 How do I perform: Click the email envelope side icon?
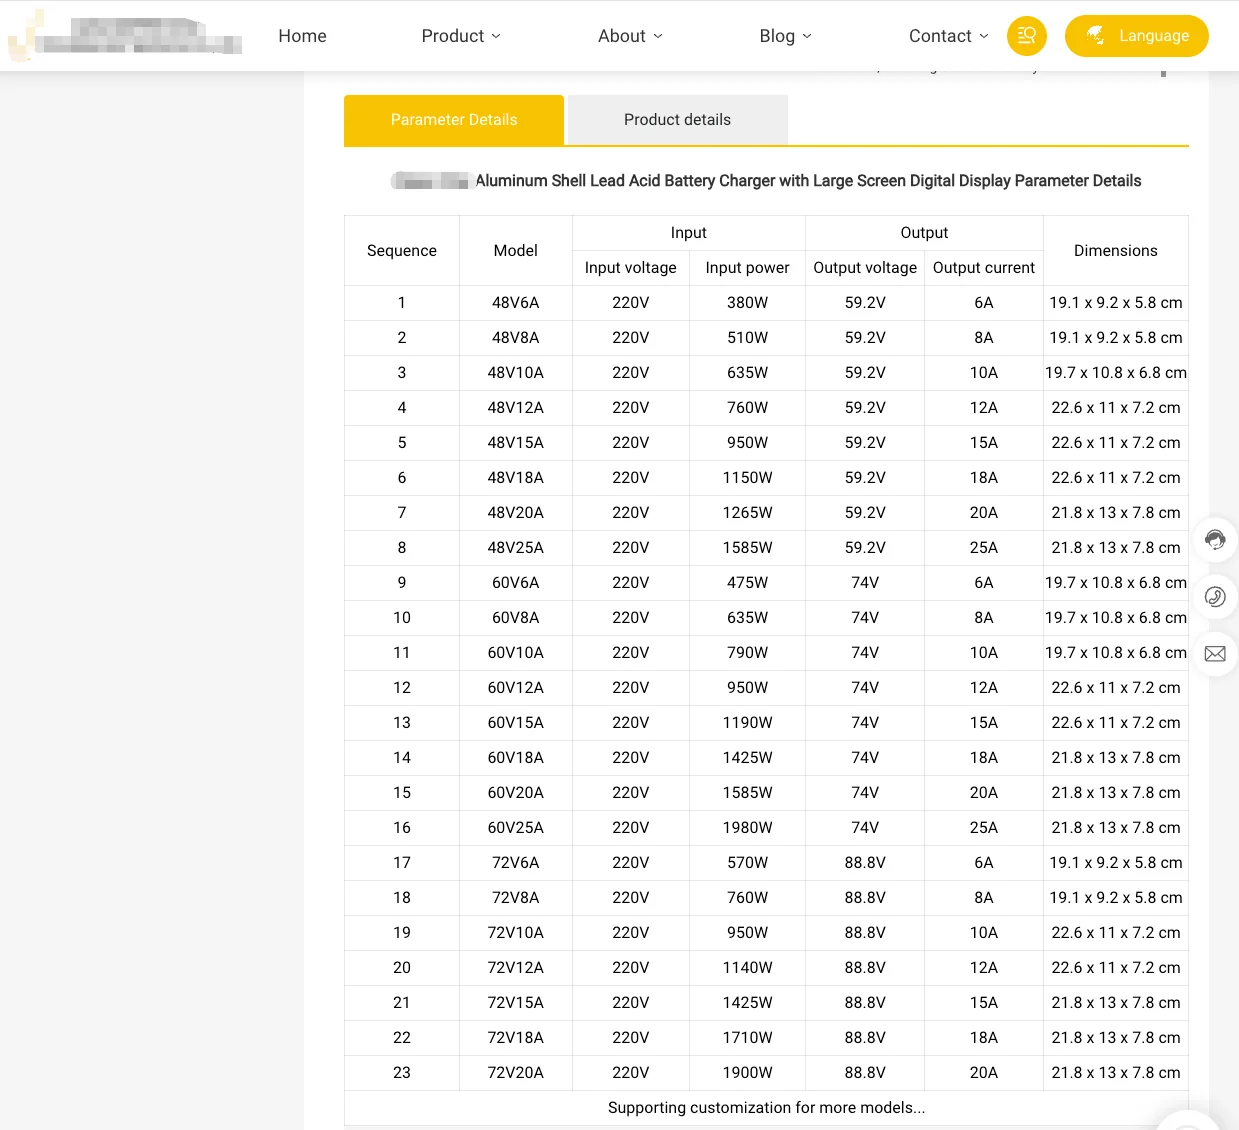pos(1215,654)
